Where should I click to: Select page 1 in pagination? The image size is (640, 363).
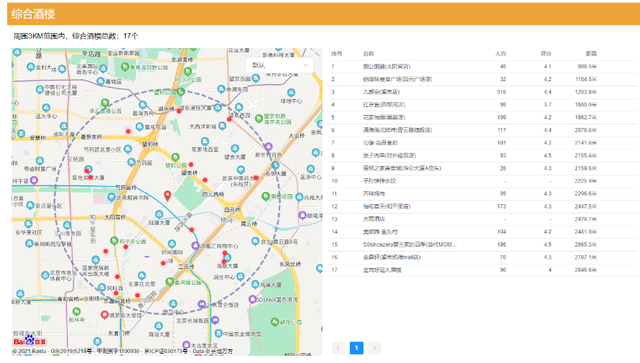356,348
